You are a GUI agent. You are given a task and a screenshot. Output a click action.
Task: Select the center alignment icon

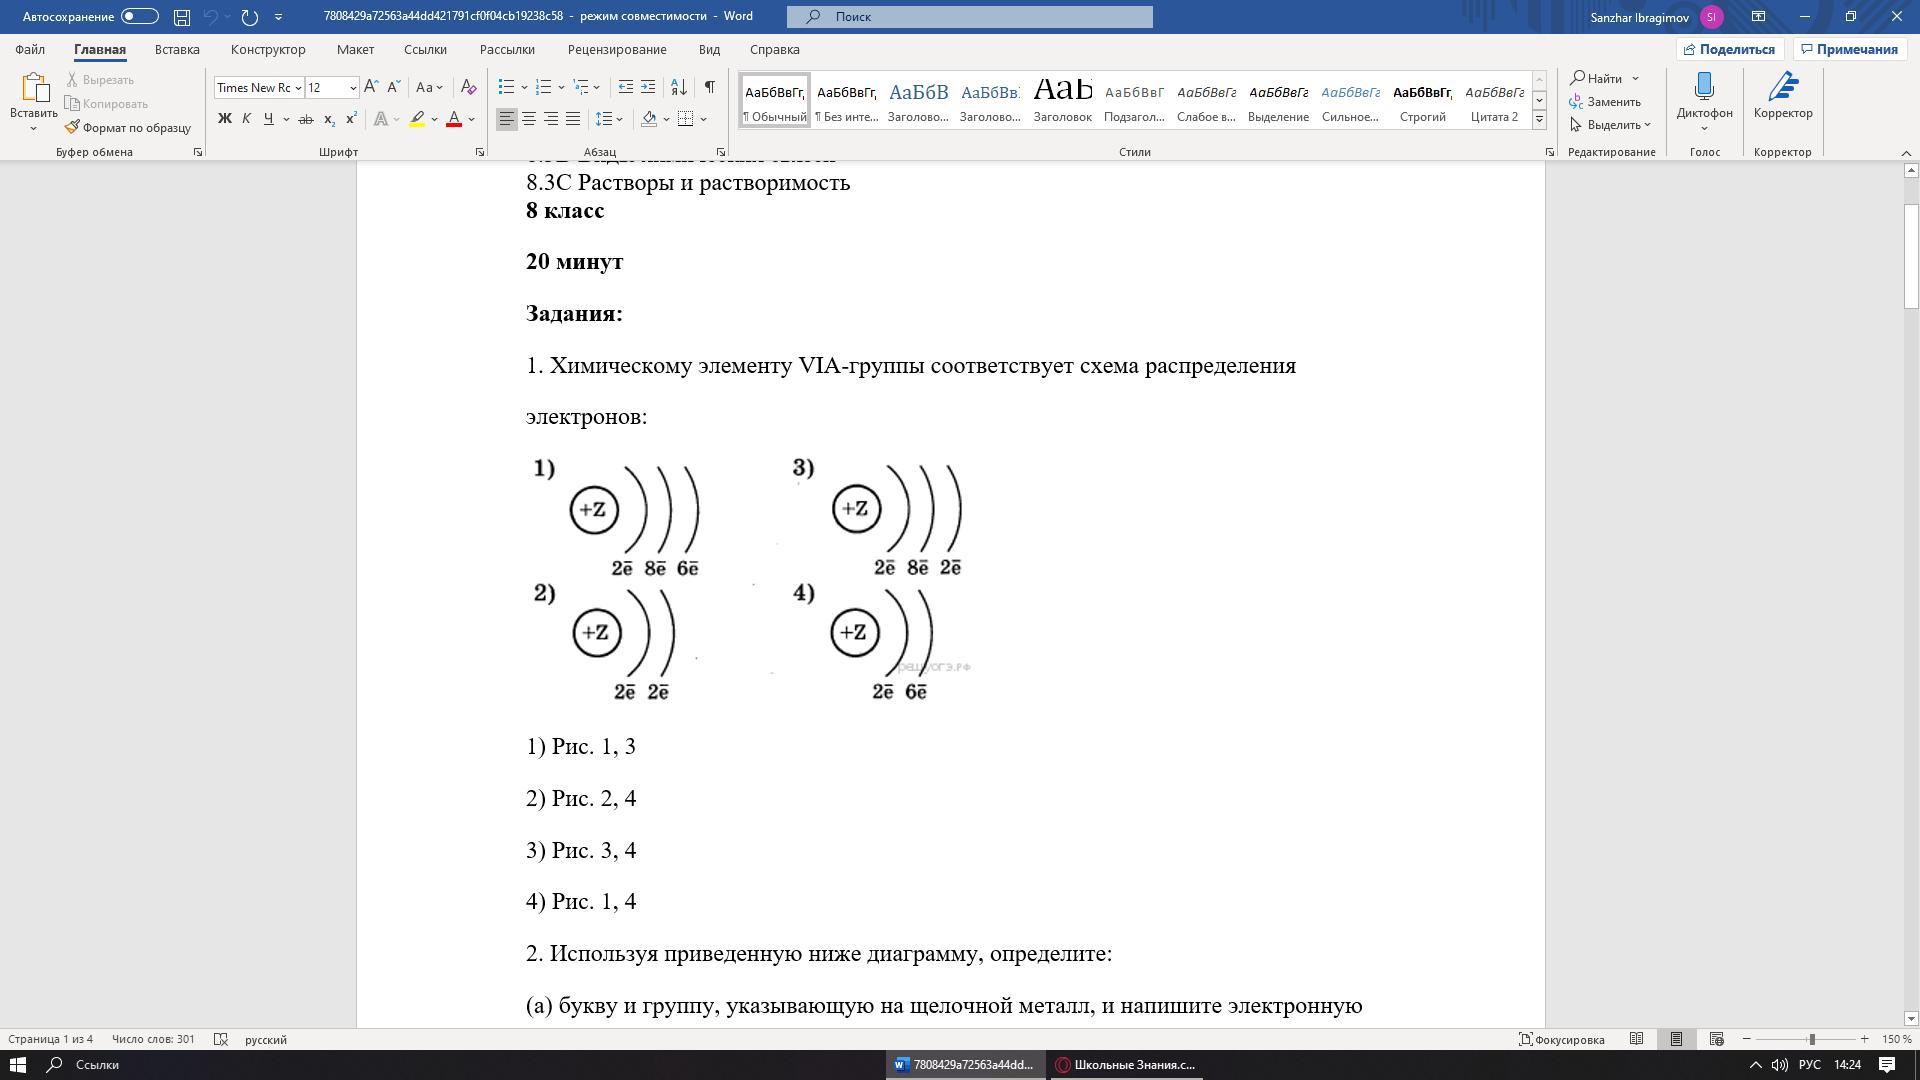click(x=529, y=119)
